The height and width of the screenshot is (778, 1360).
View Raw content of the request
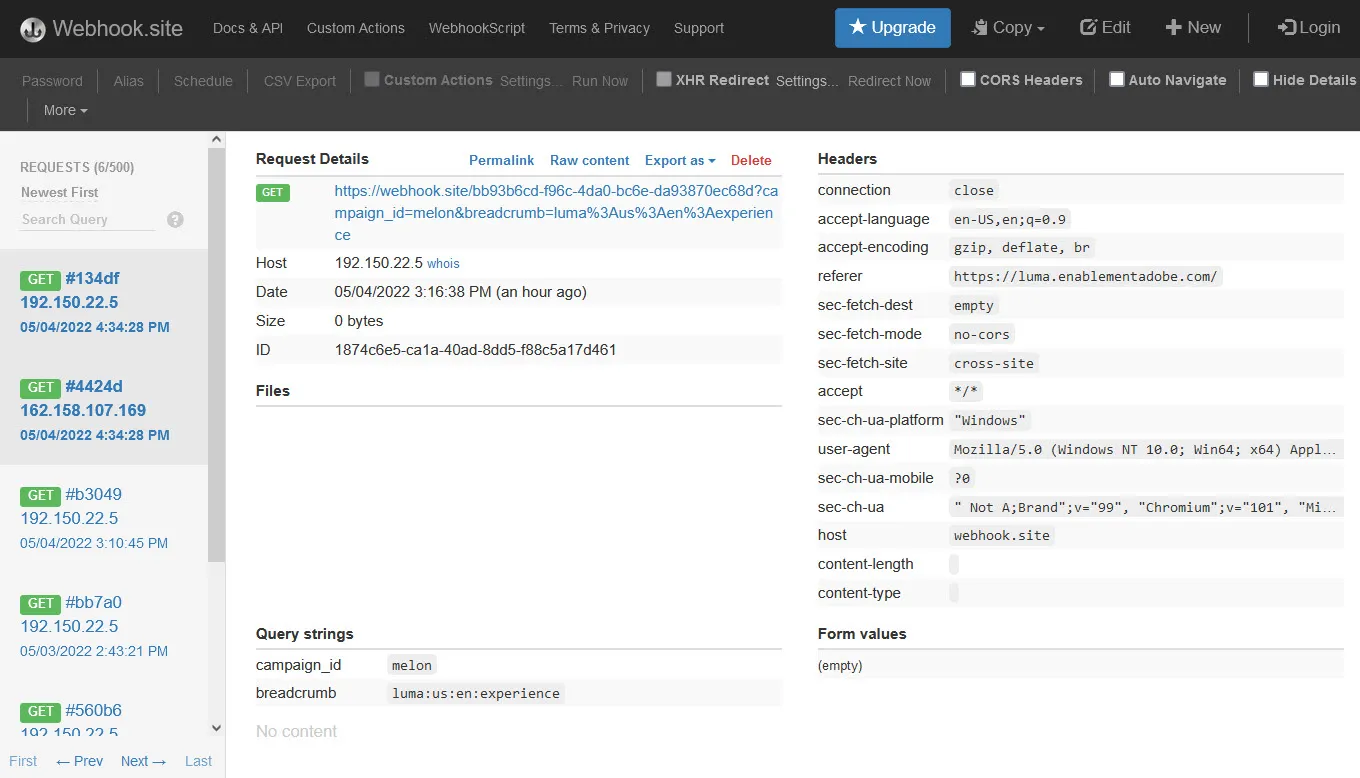pyautogui.click(x=589, y=160)
